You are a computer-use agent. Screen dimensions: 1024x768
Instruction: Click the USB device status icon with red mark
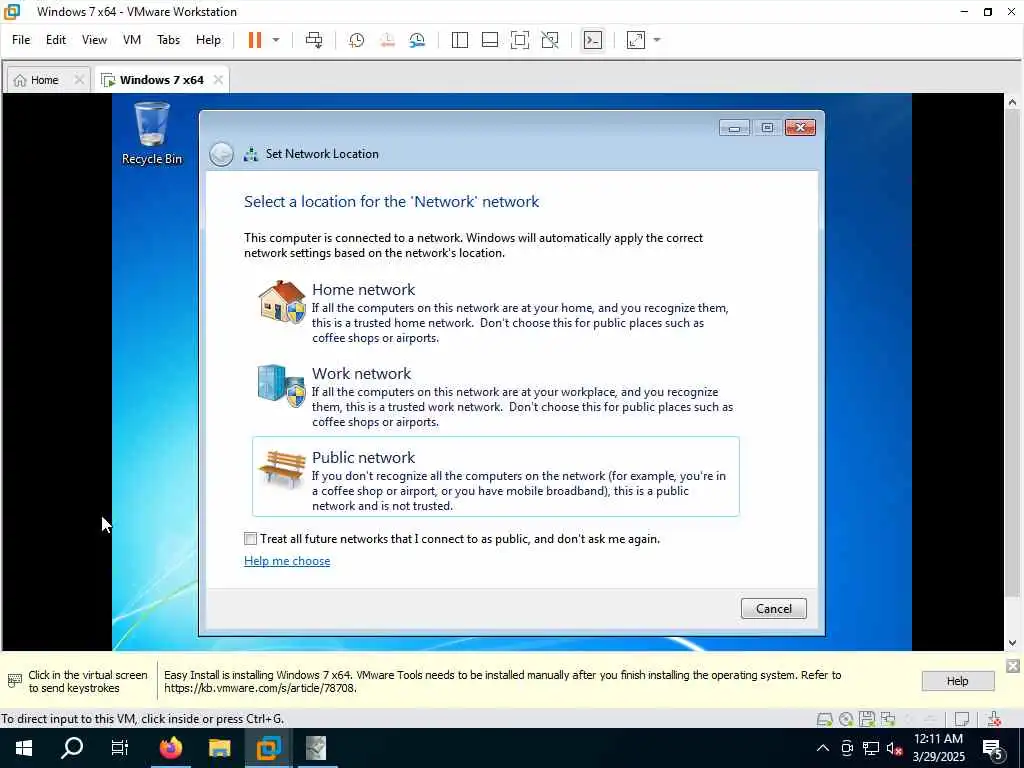(994, 719)
